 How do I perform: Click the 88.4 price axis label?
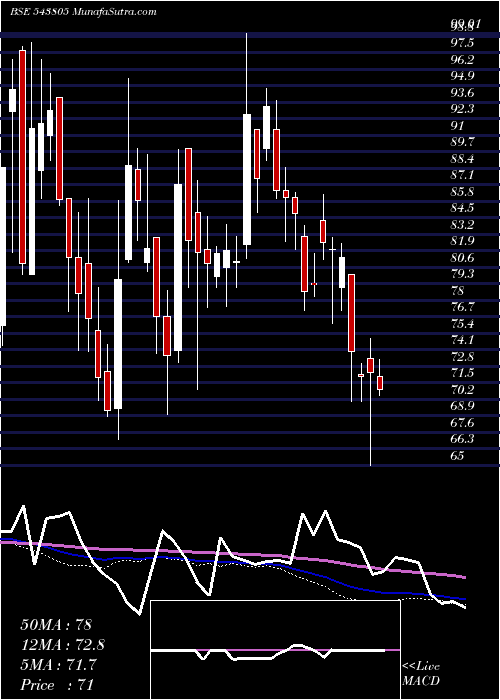(462, 158)
